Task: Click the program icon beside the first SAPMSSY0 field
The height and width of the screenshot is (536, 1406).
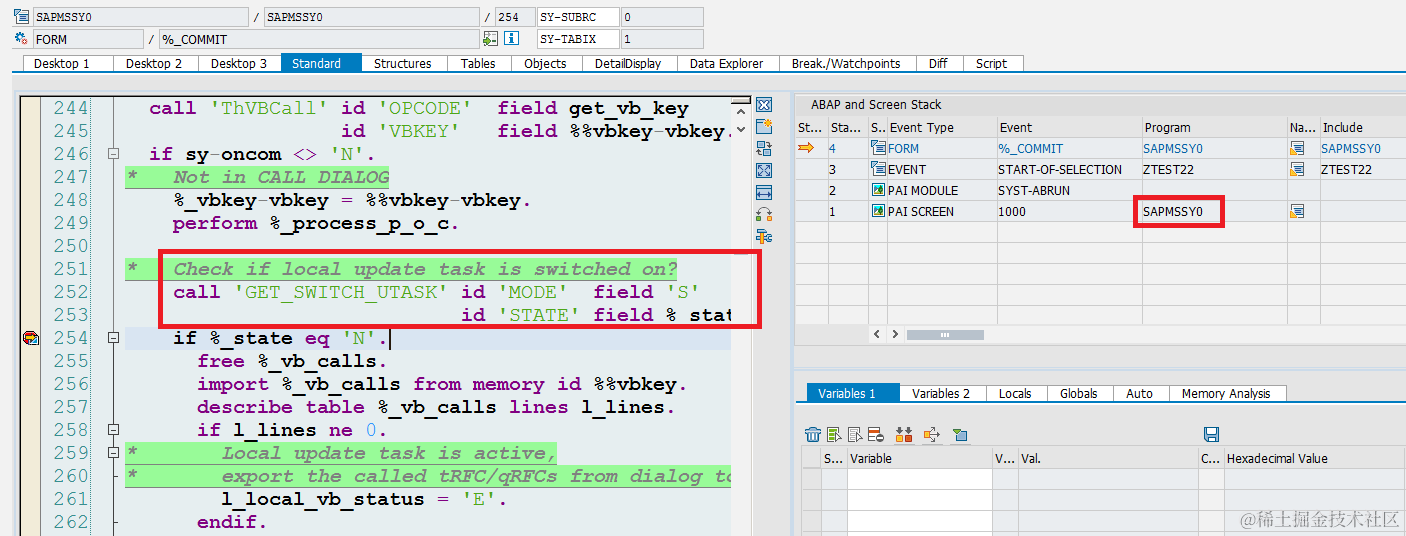Action: 20,17
